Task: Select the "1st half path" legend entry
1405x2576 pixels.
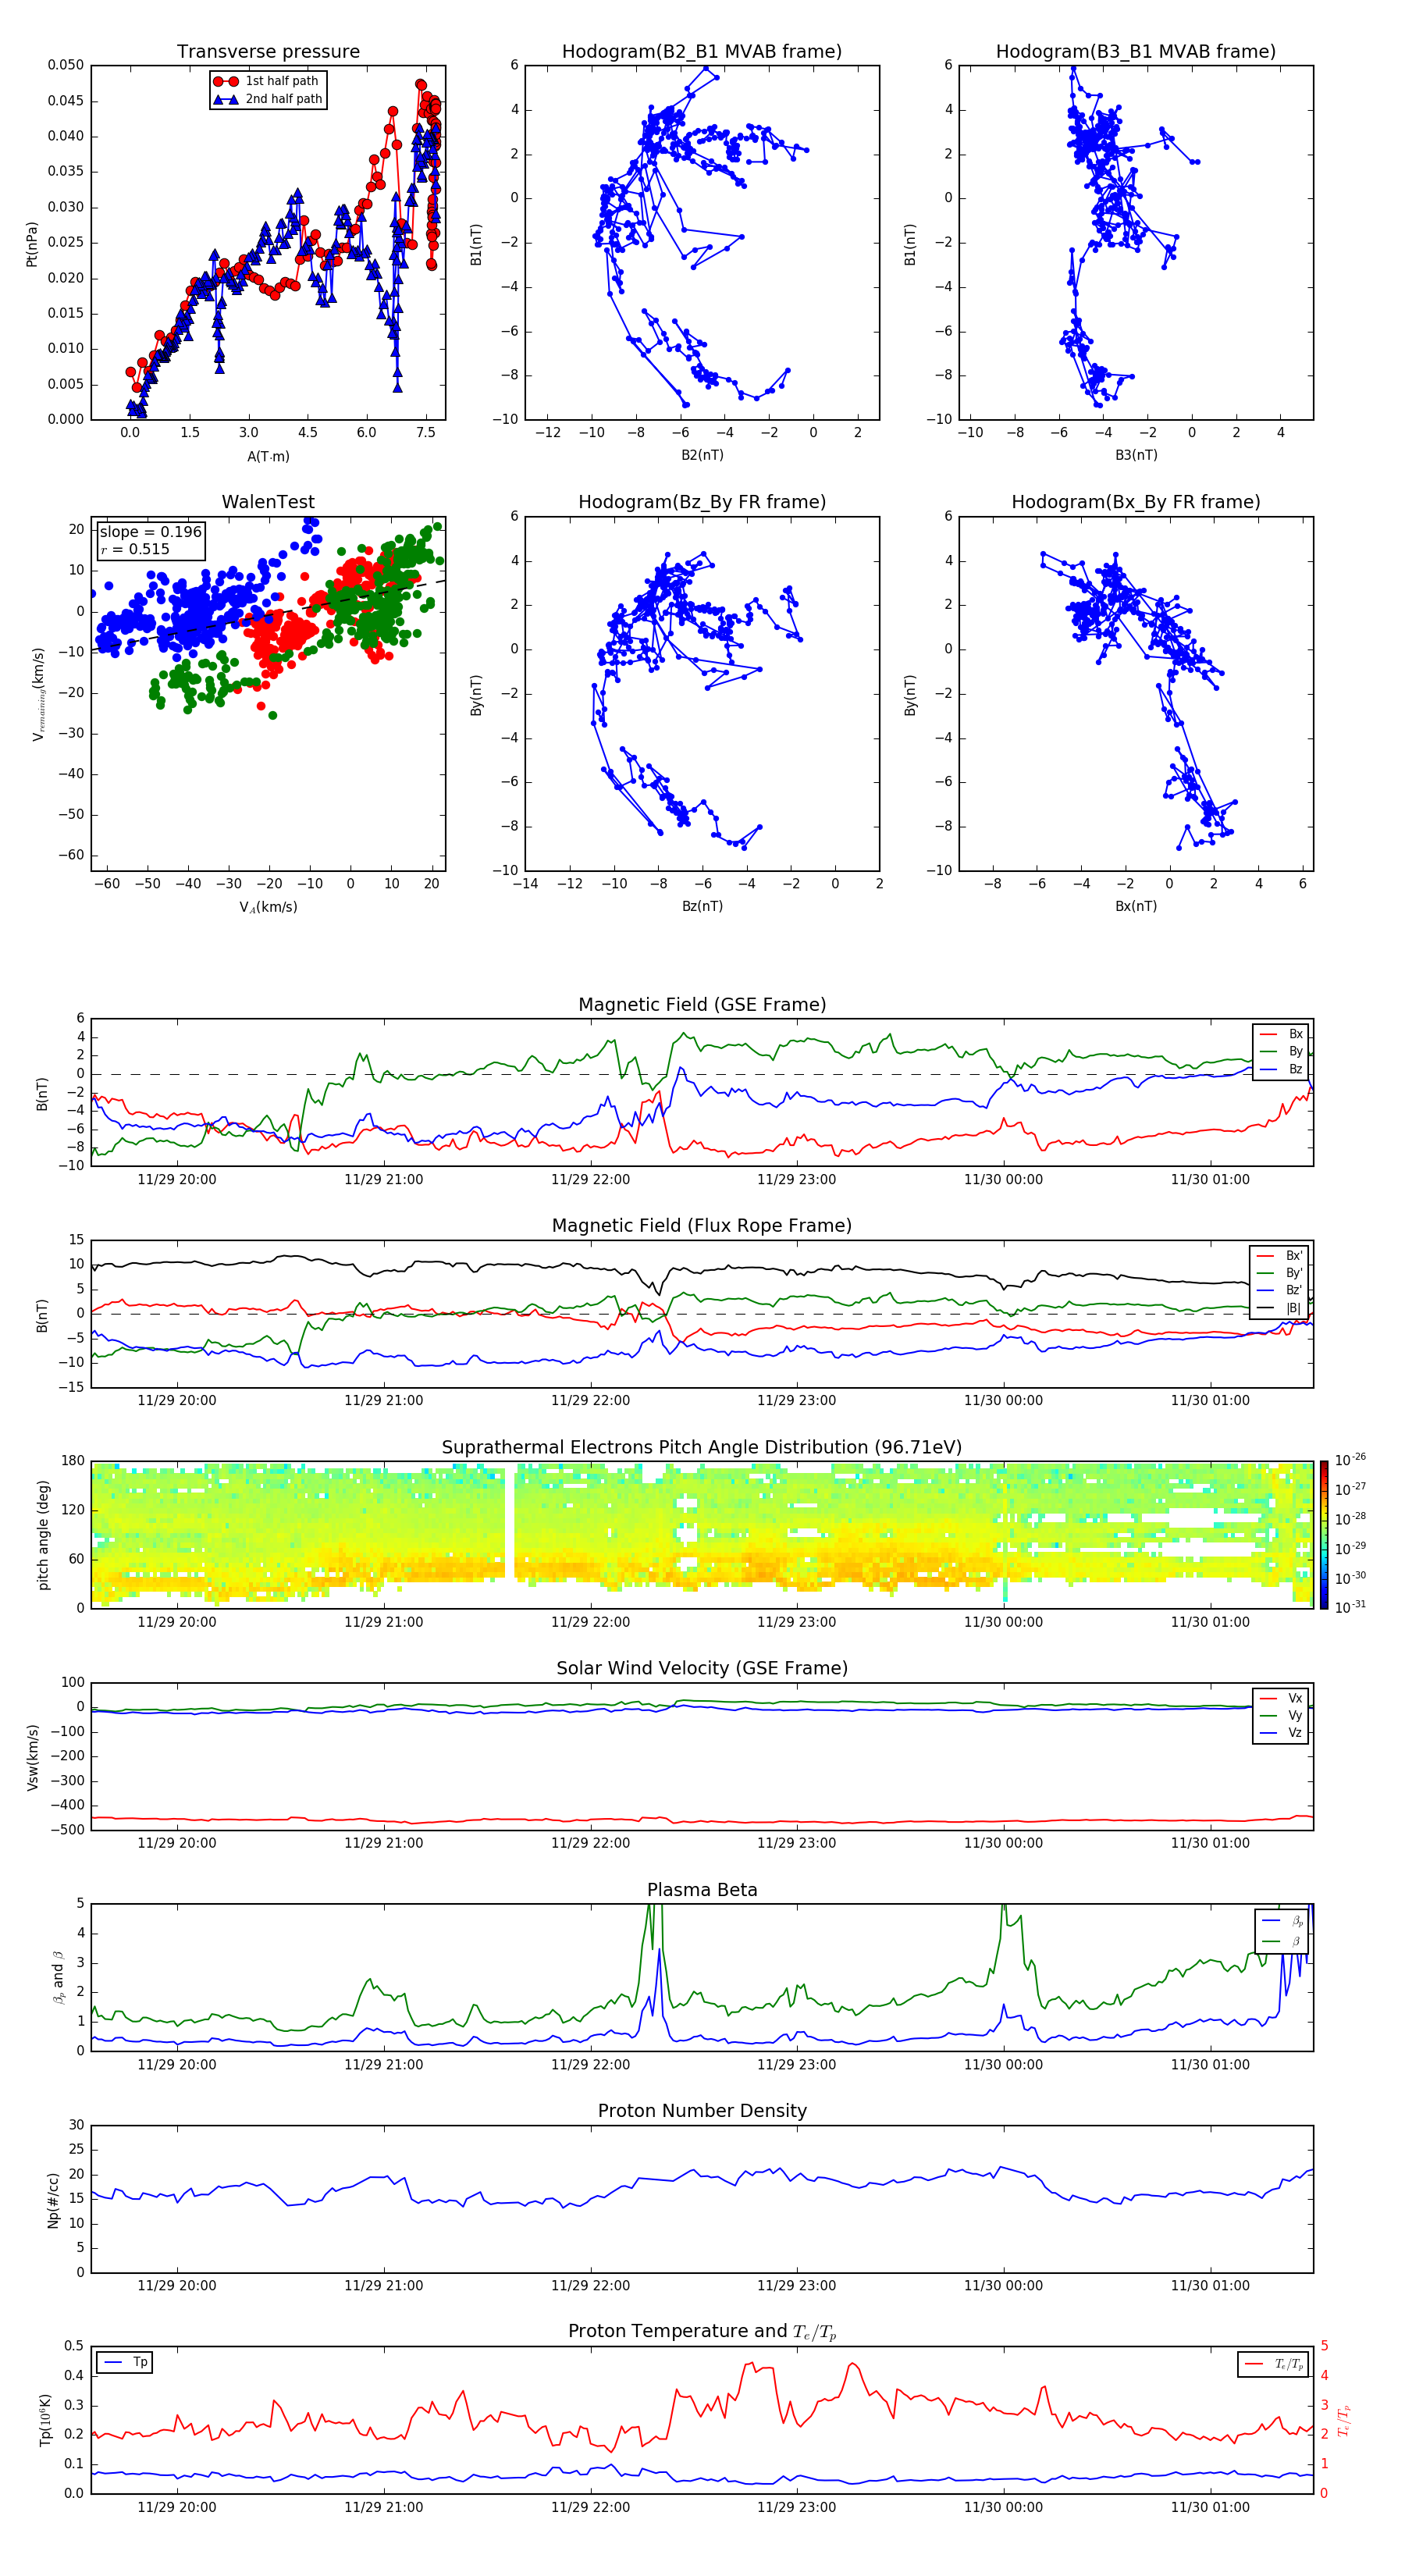Action: pos(268,81)
